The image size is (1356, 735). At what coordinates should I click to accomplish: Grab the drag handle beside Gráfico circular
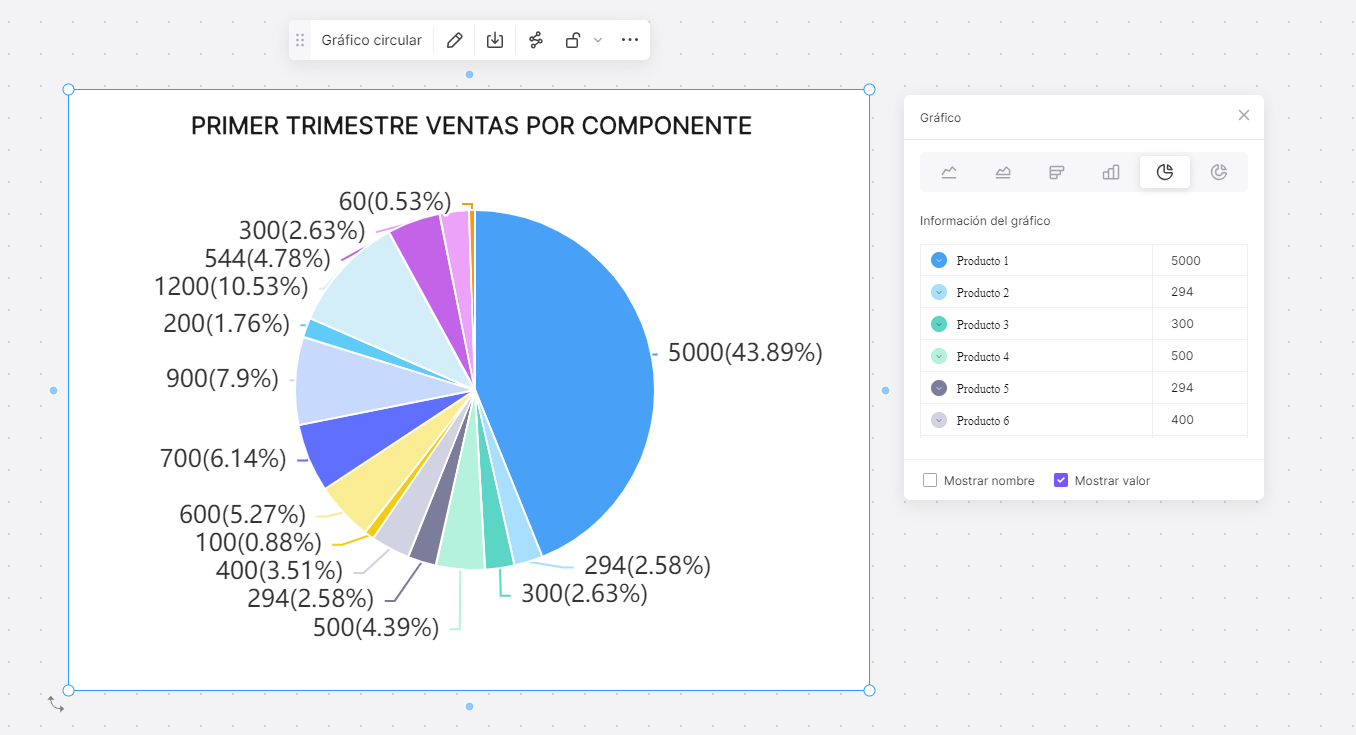click(300, 40)
